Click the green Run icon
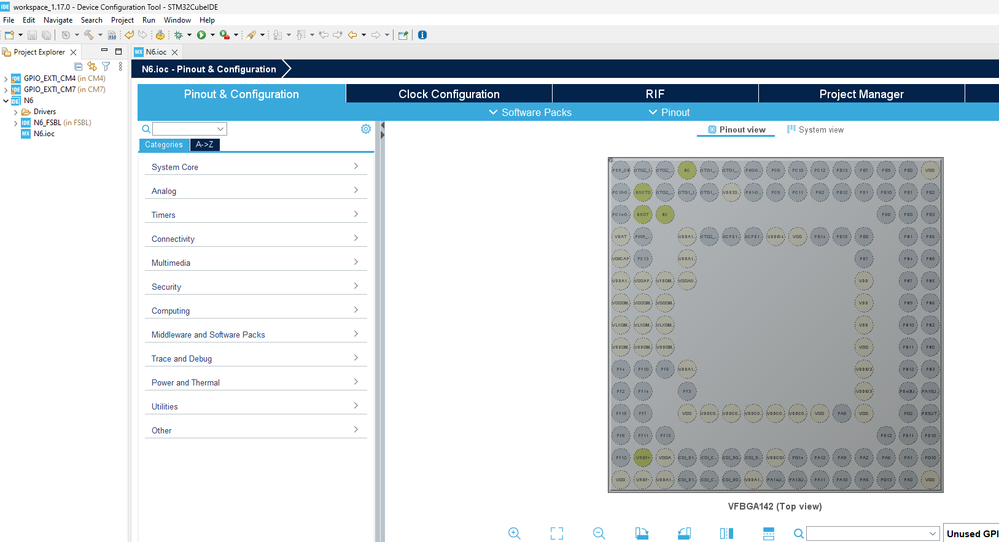This screenshot has height=542, width=999. point(201,35)
